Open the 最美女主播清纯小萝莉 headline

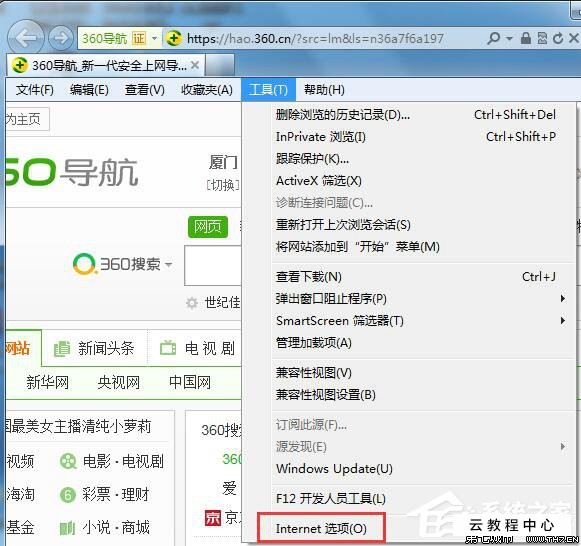[79, 426]
